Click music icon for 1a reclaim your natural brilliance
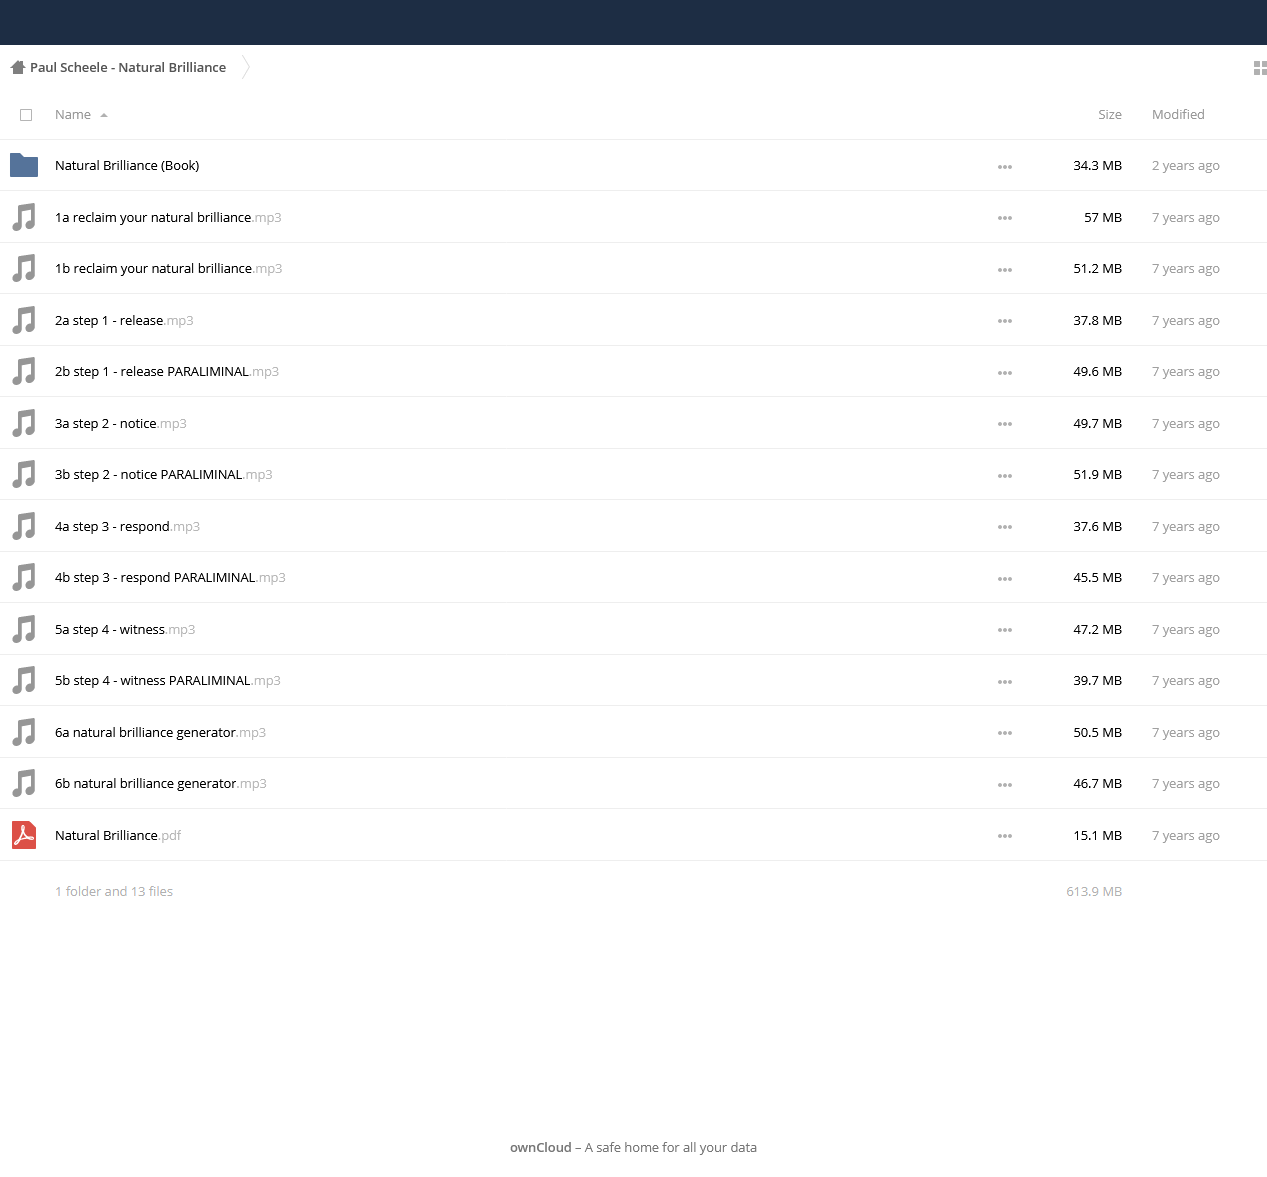The width and height of the screenshot is (1267, 1177). point(24,217)
